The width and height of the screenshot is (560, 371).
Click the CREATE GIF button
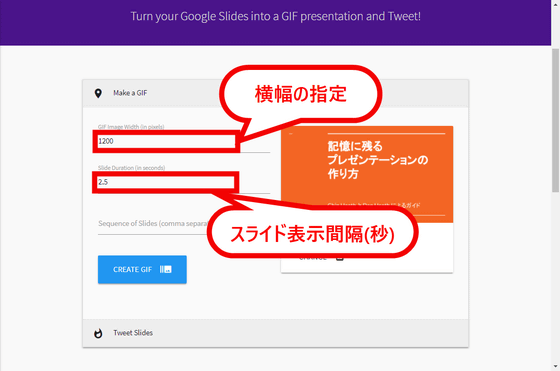[142, 270]
